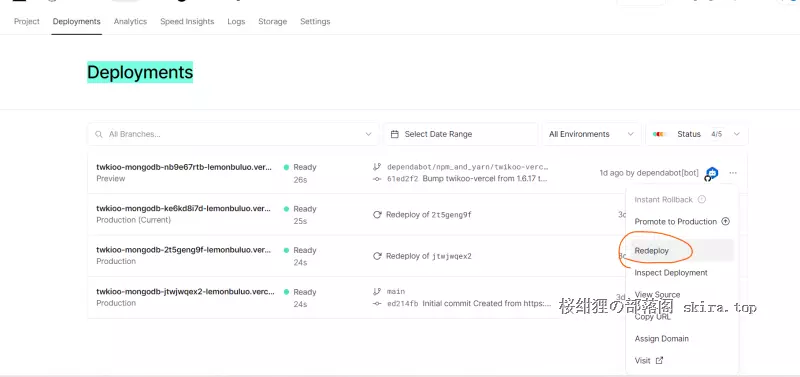Click the 25s build duration
Image resolution: width=800 pixels, height=377 pixels.
click(x=301, y=221)
